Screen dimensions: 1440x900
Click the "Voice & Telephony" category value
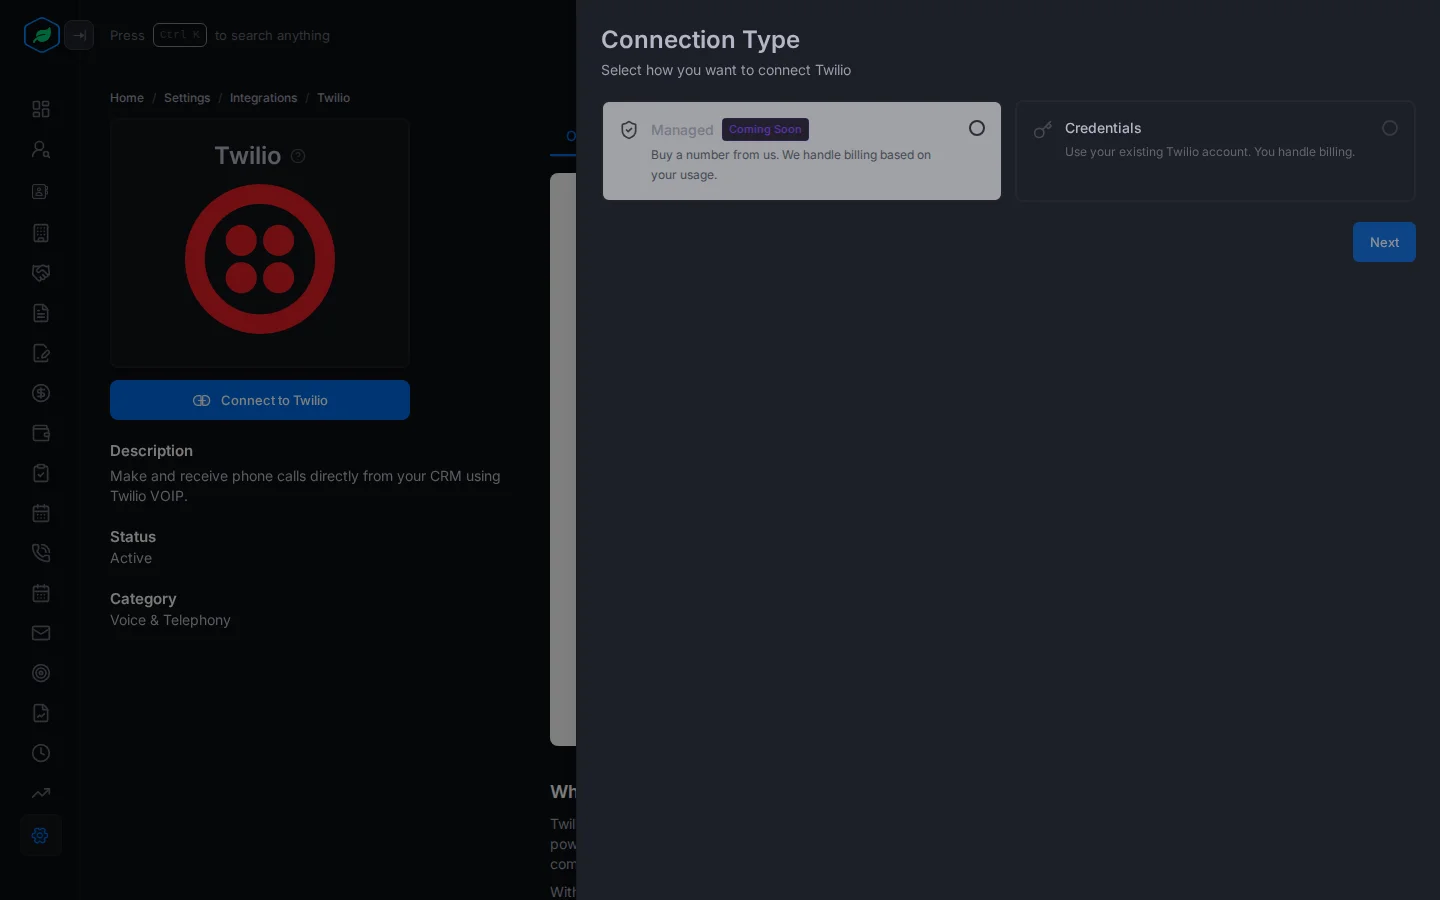pyautogui.click(x=170, y=620)
